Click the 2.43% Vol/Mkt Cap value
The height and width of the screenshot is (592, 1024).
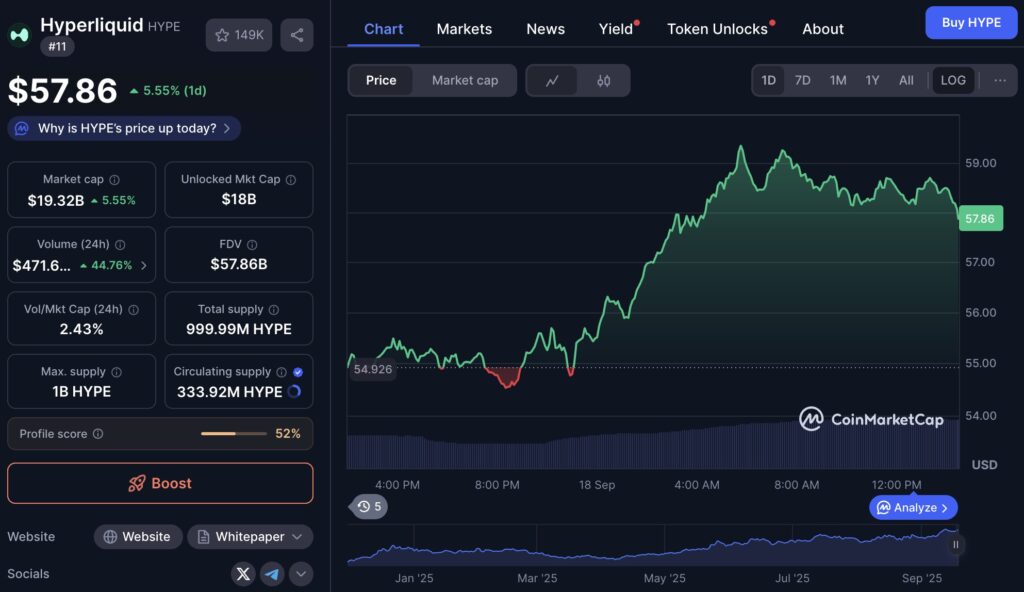(x=82, y=329)
